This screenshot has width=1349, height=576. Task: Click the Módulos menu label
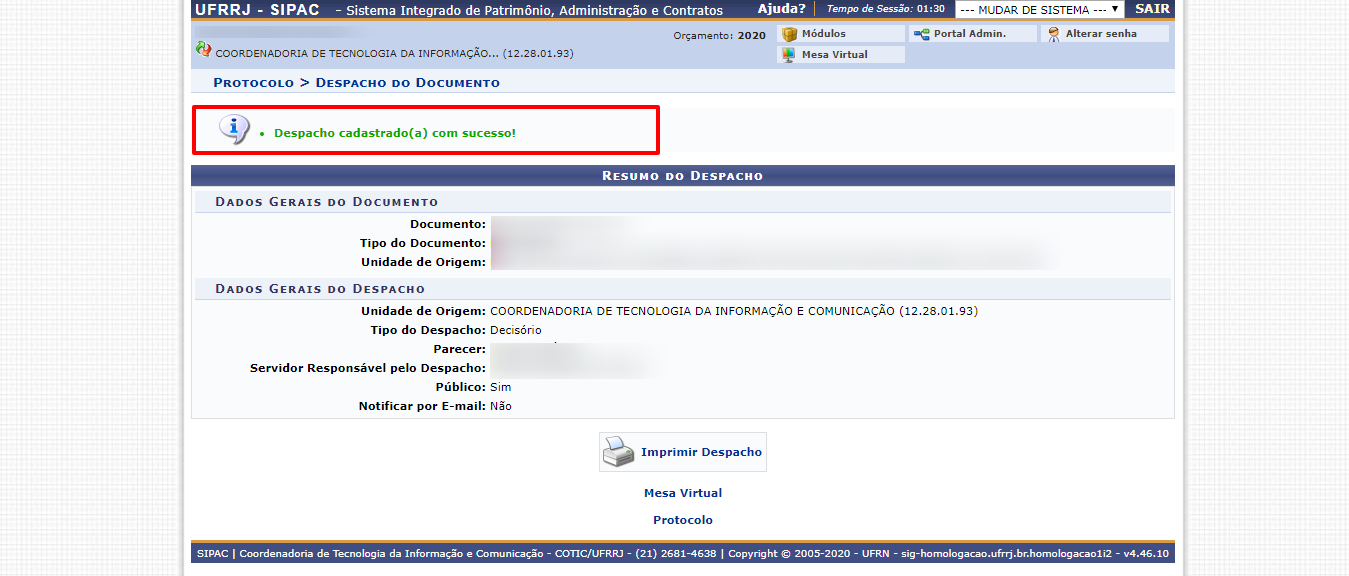click(x=823, y=34)
